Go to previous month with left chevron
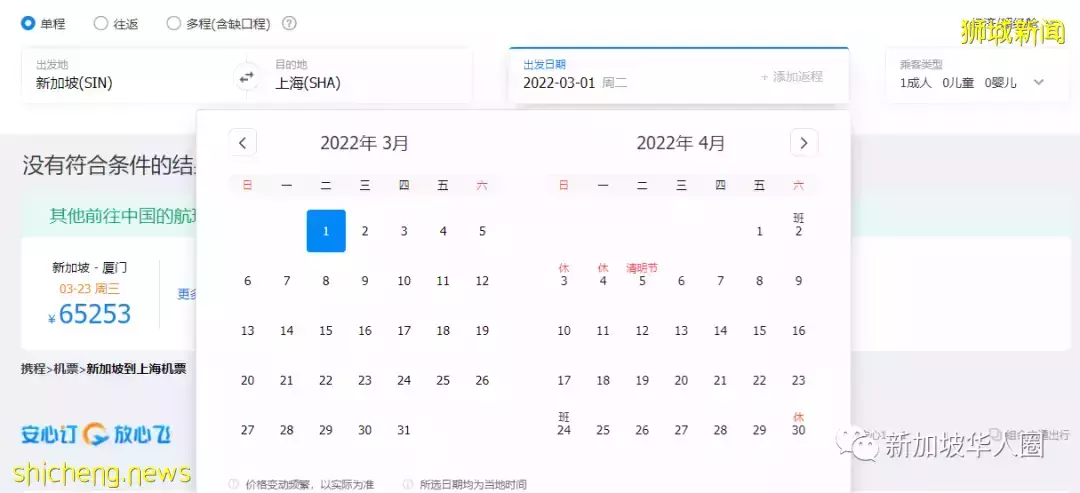This screenshot has height=493, width=1080. pyautogui.click(x=242, y=143)
